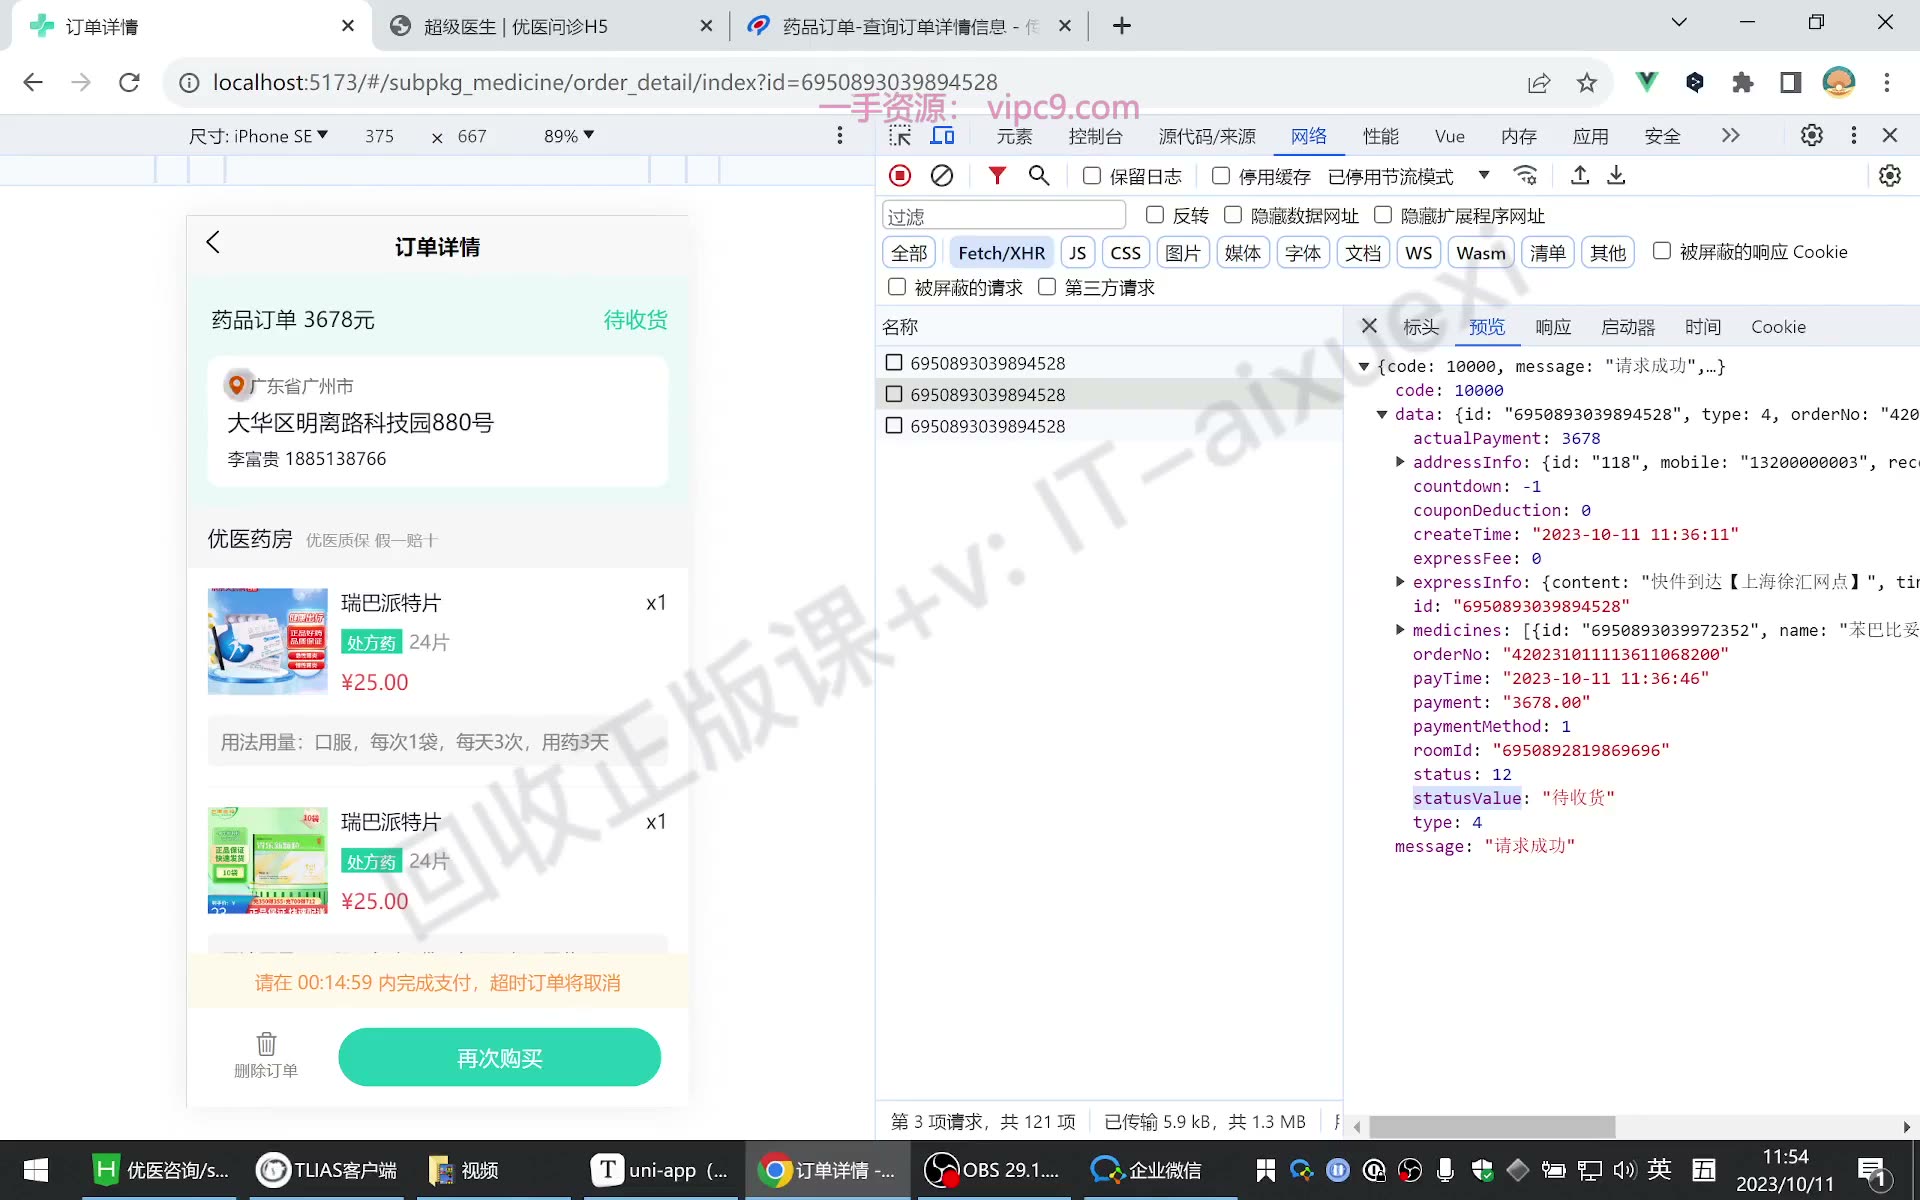Clear the network log
Image resolution: width=1920 pixels, height=1200 pixels.
coord(942,176)
